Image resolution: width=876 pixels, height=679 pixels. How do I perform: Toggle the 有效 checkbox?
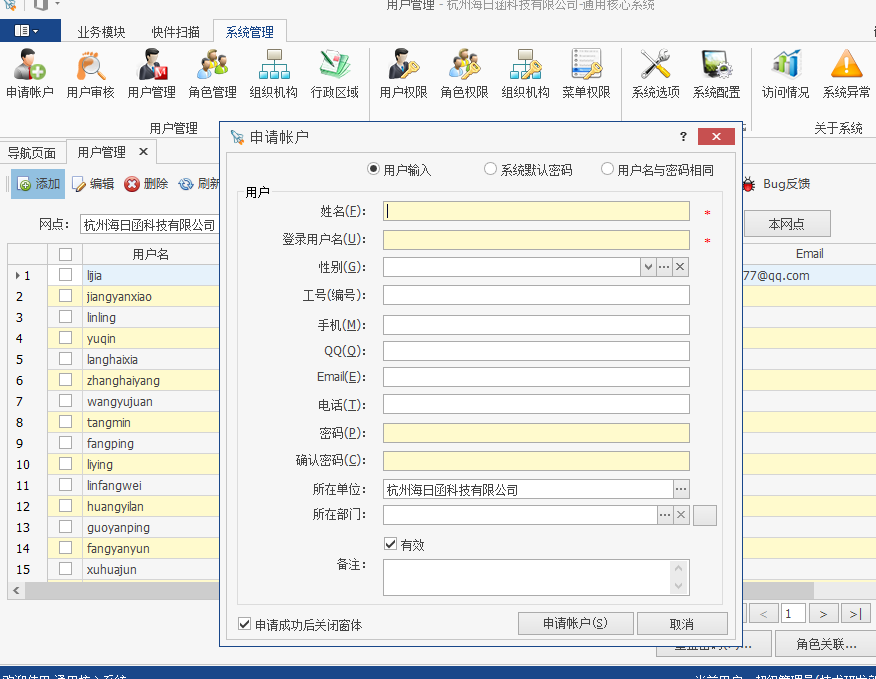coord(391,544)
